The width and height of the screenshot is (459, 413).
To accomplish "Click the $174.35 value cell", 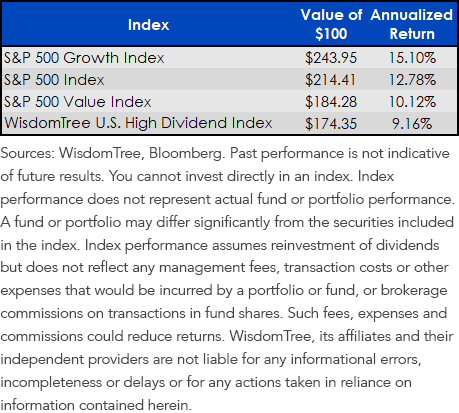I will click(331, 124).
